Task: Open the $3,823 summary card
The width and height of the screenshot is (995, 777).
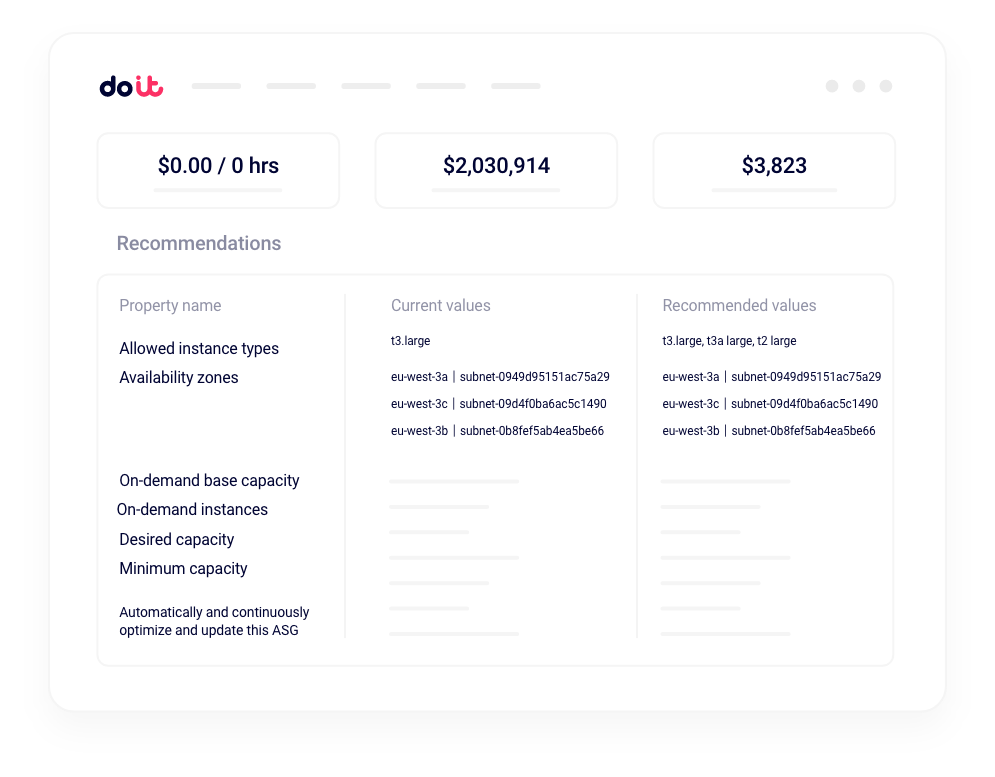Action: [774, 170]
